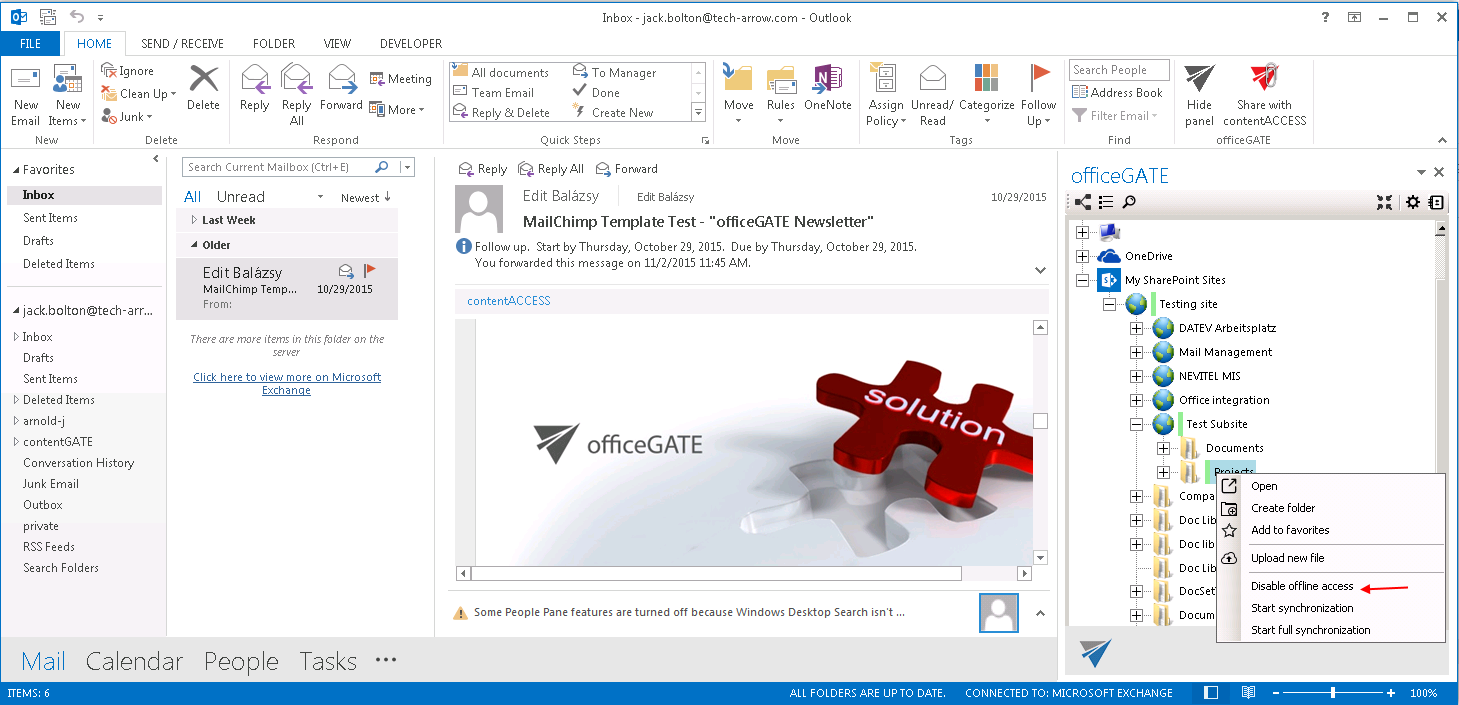Delete the selected message via ribbon

point(203,88)
